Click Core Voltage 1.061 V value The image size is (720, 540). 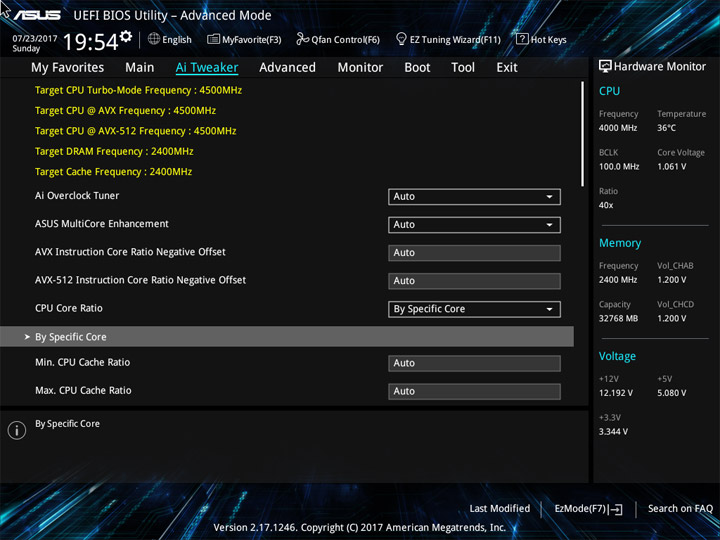tap(671, 167)
